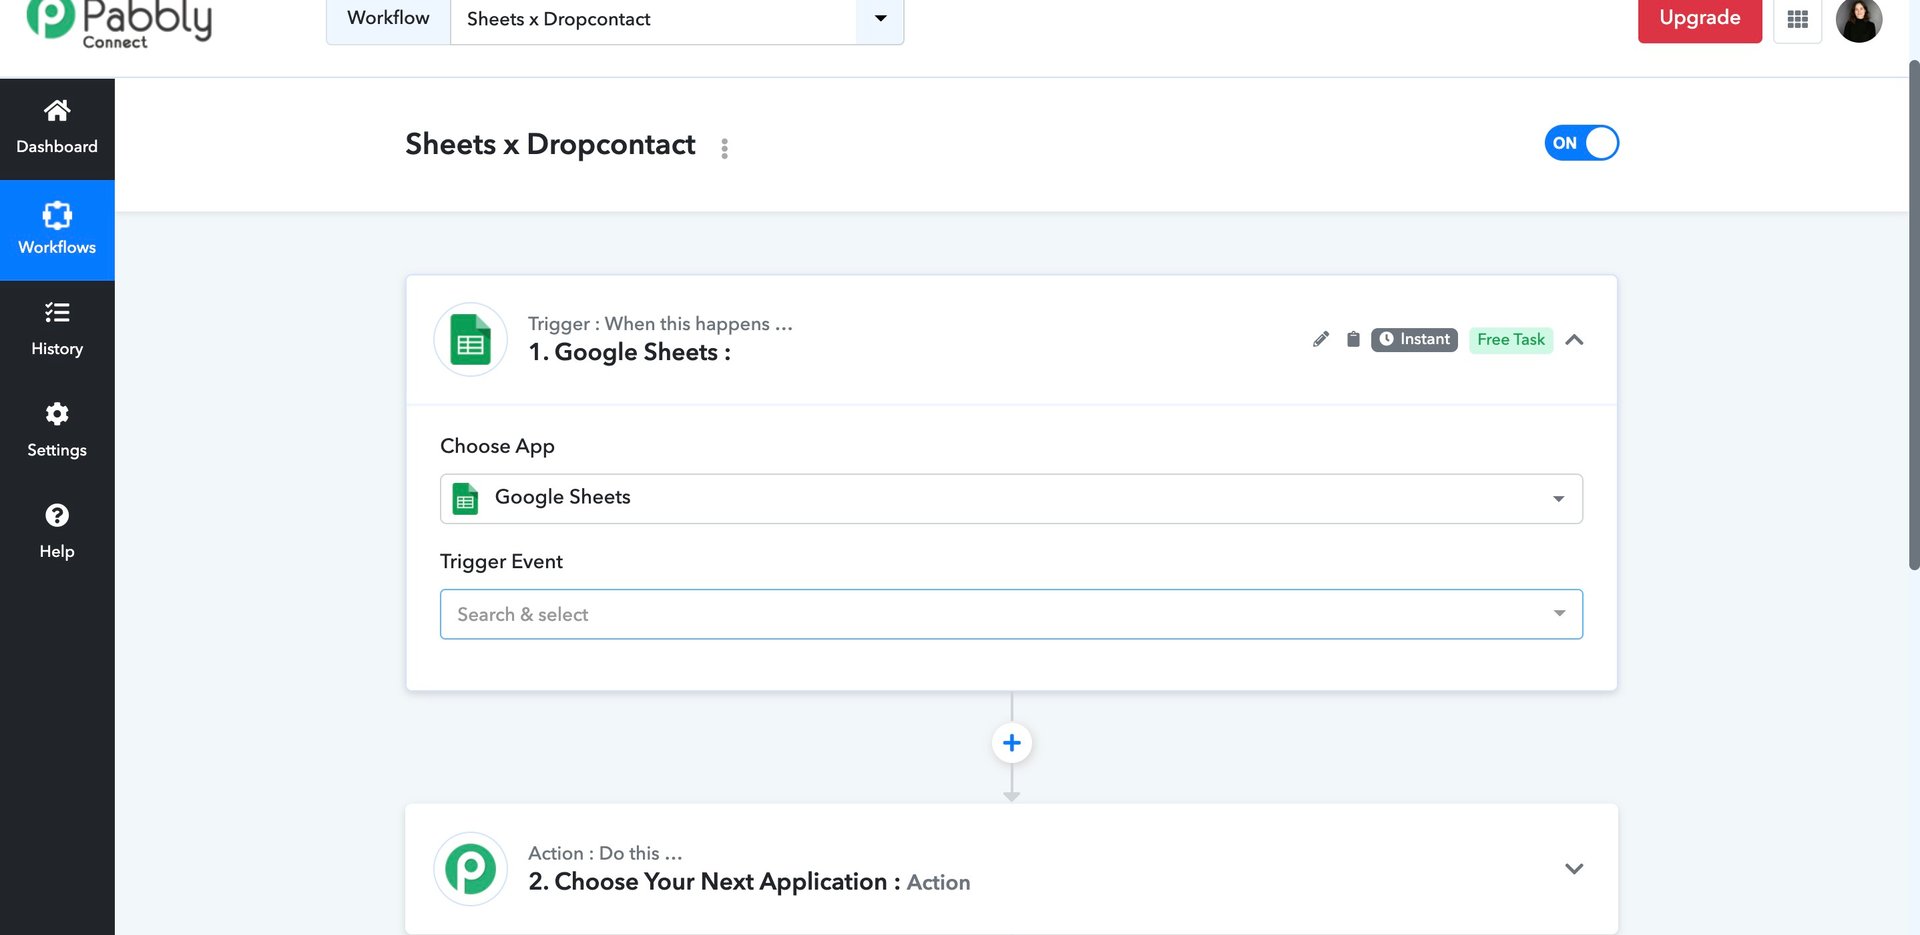Open the Choose App dropdown
Viewport: 1920px width, 935px height.
(x=1011, y=498)
